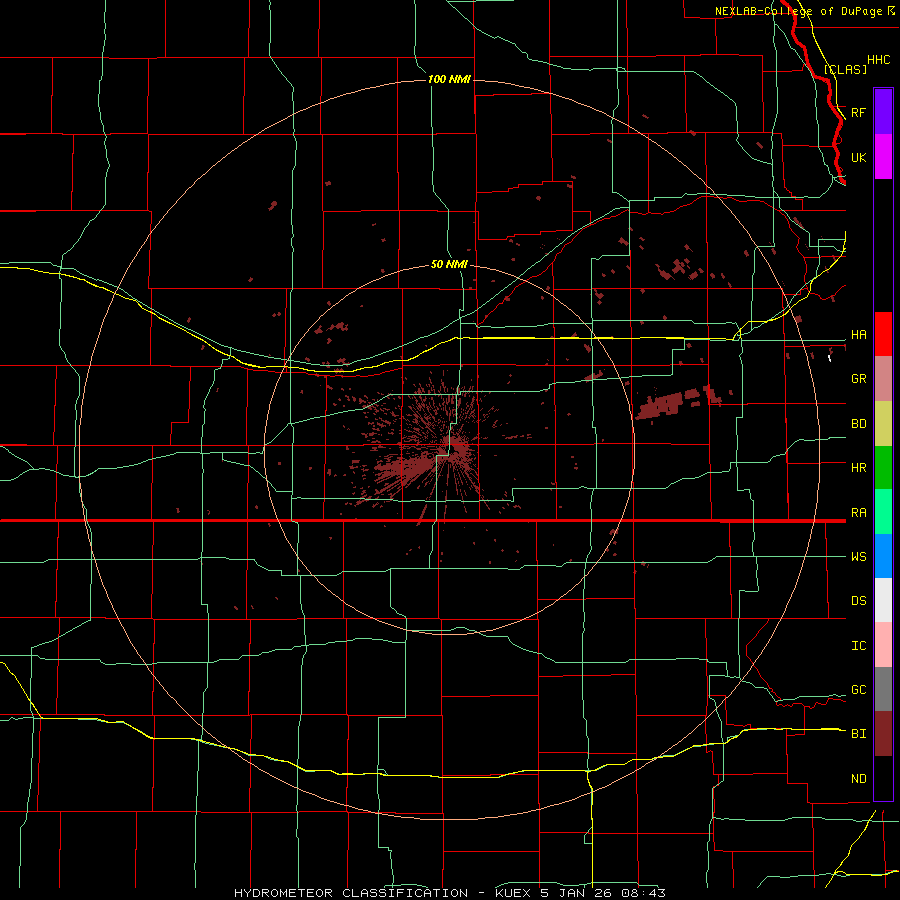Click the 5 JAN 26 date text
Screen dimensions: 900x900
point(577,893)
